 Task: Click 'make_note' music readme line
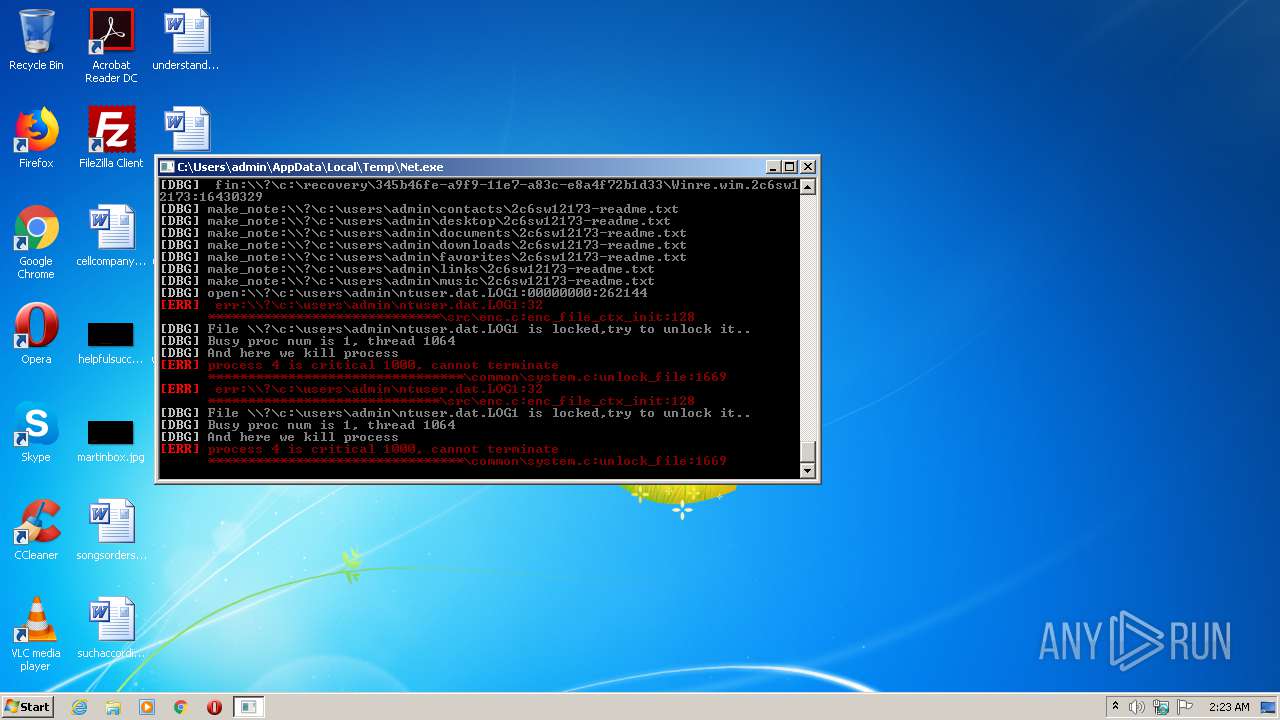407,281
